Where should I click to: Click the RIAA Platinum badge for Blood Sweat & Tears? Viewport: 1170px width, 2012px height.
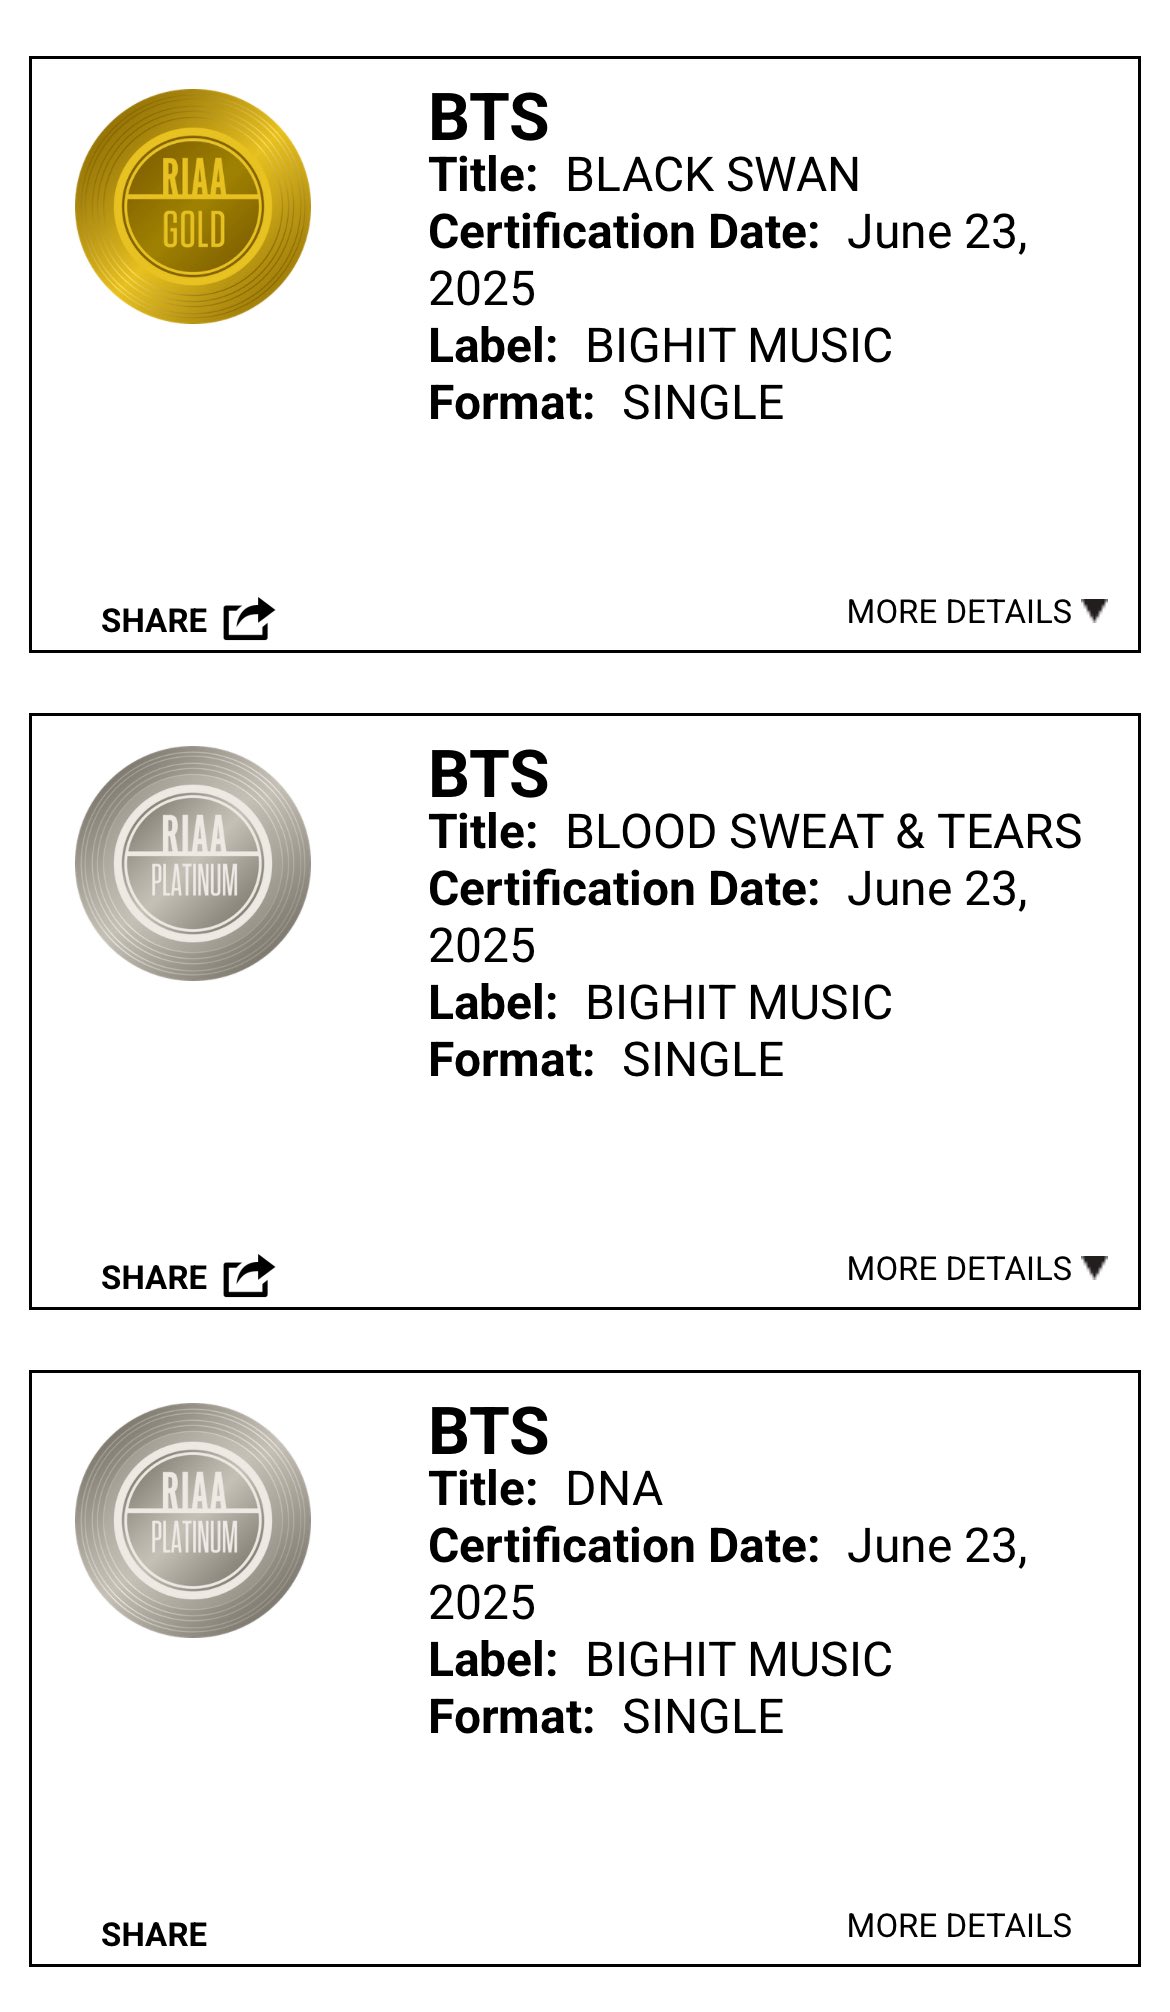pos(193,863)
